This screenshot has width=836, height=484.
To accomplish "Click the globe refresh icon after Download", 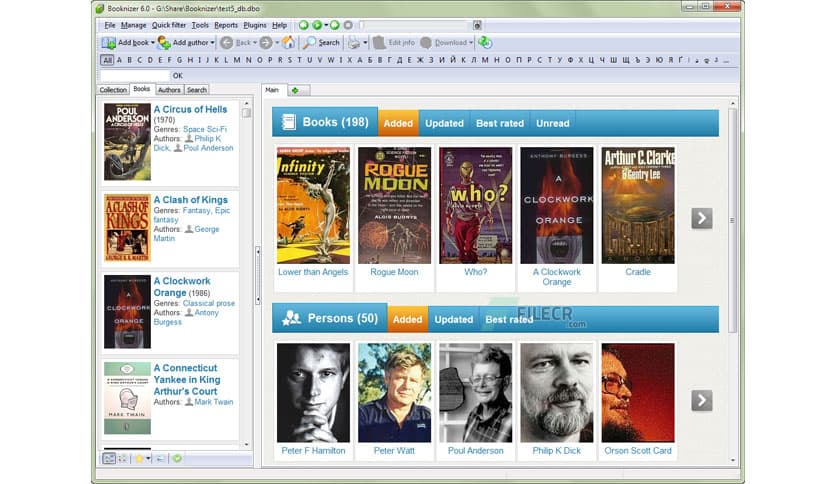I will [x=485, y=43].
